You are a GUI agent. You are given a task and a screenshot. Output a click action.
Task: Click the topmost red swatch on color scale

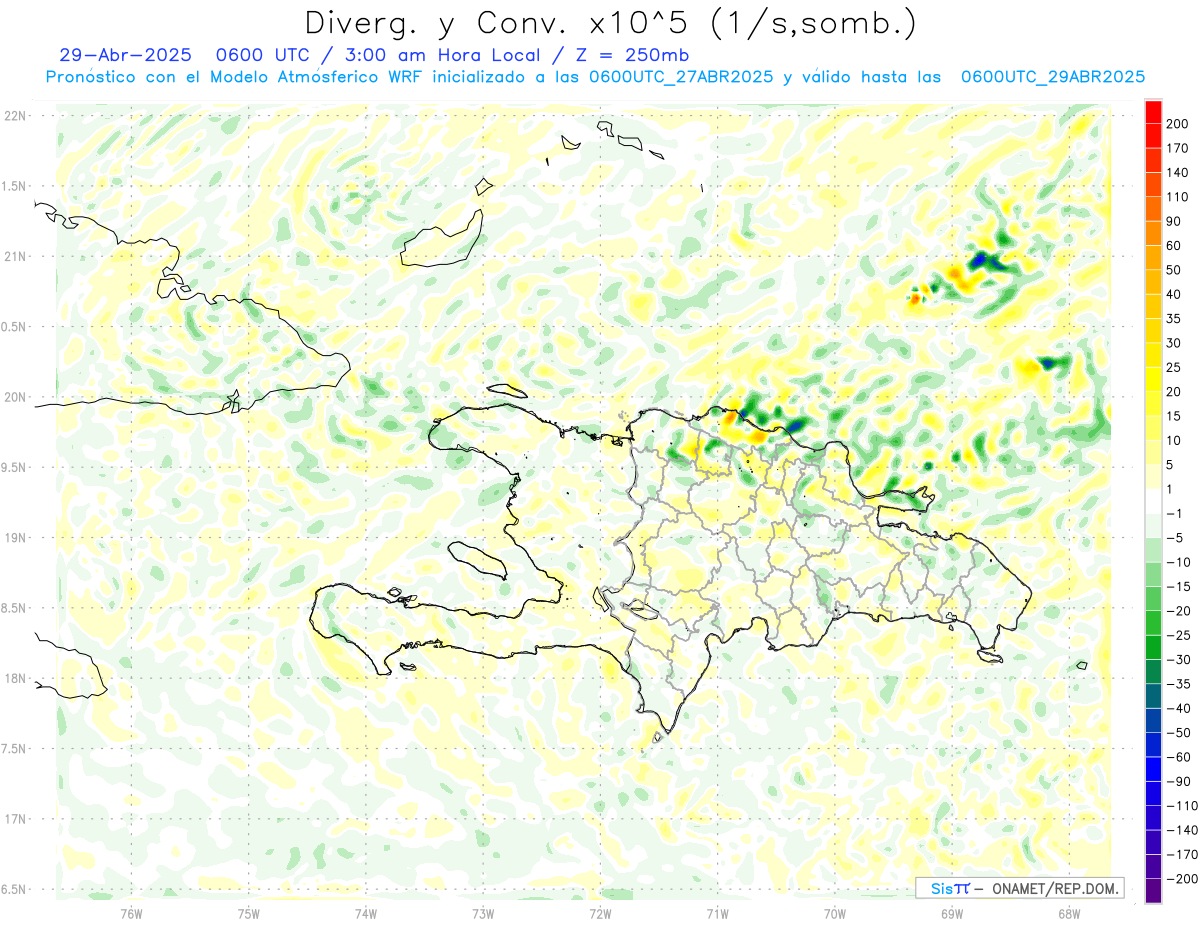1153,110
